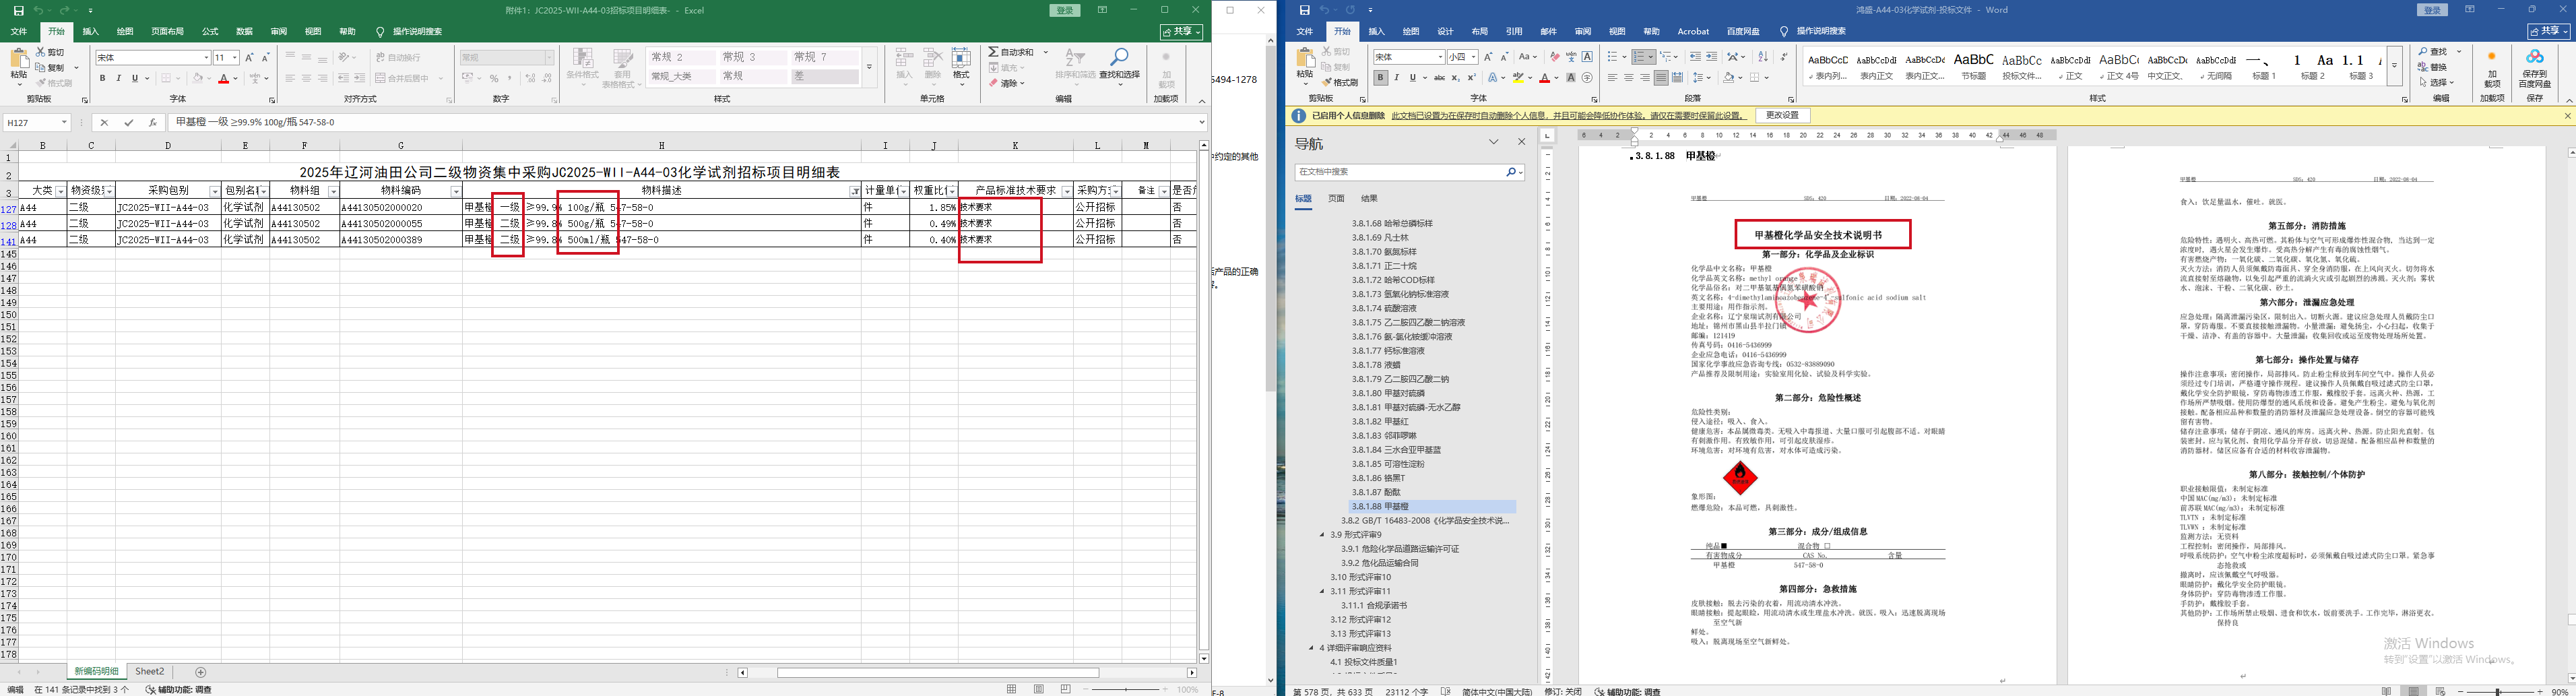This screenshot has width=2576, height=696.
Task: Click Word format painter (格式刷)
Action: pos(1339,82)
